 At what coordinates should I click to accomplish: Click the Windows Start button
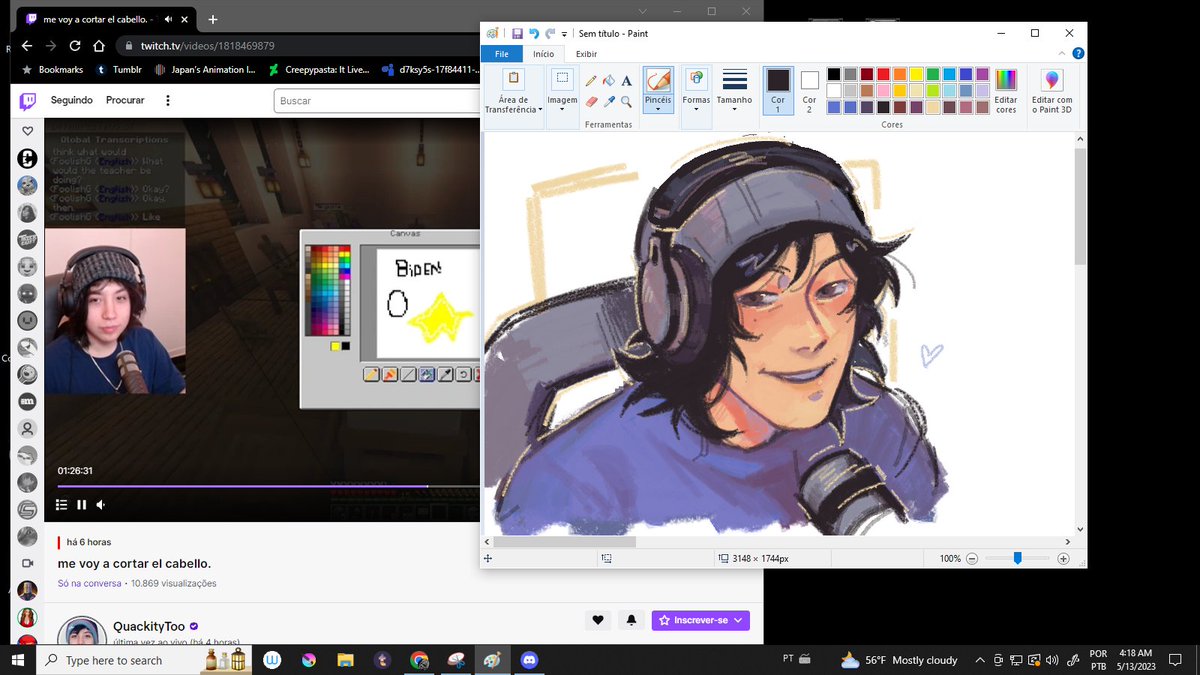coord(18,660)
